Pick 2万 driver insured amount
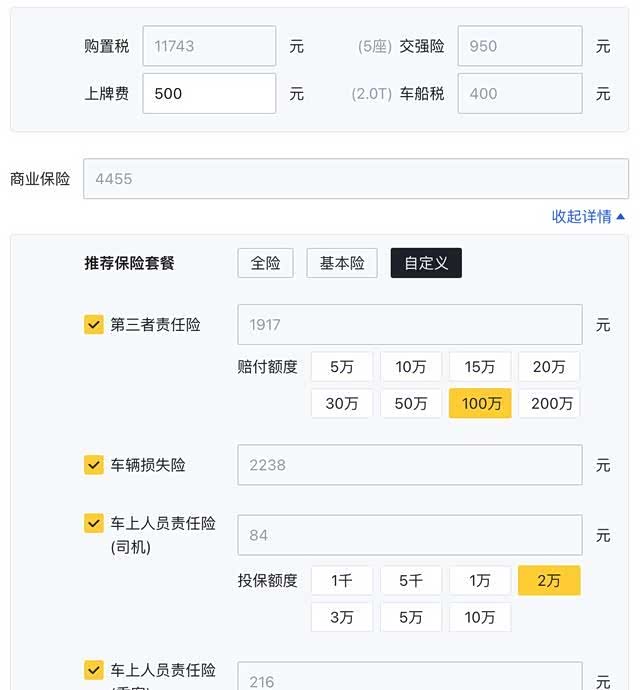The height and width of the screenshot is (690, 640). pyautogui.click(x=549, y=580)
